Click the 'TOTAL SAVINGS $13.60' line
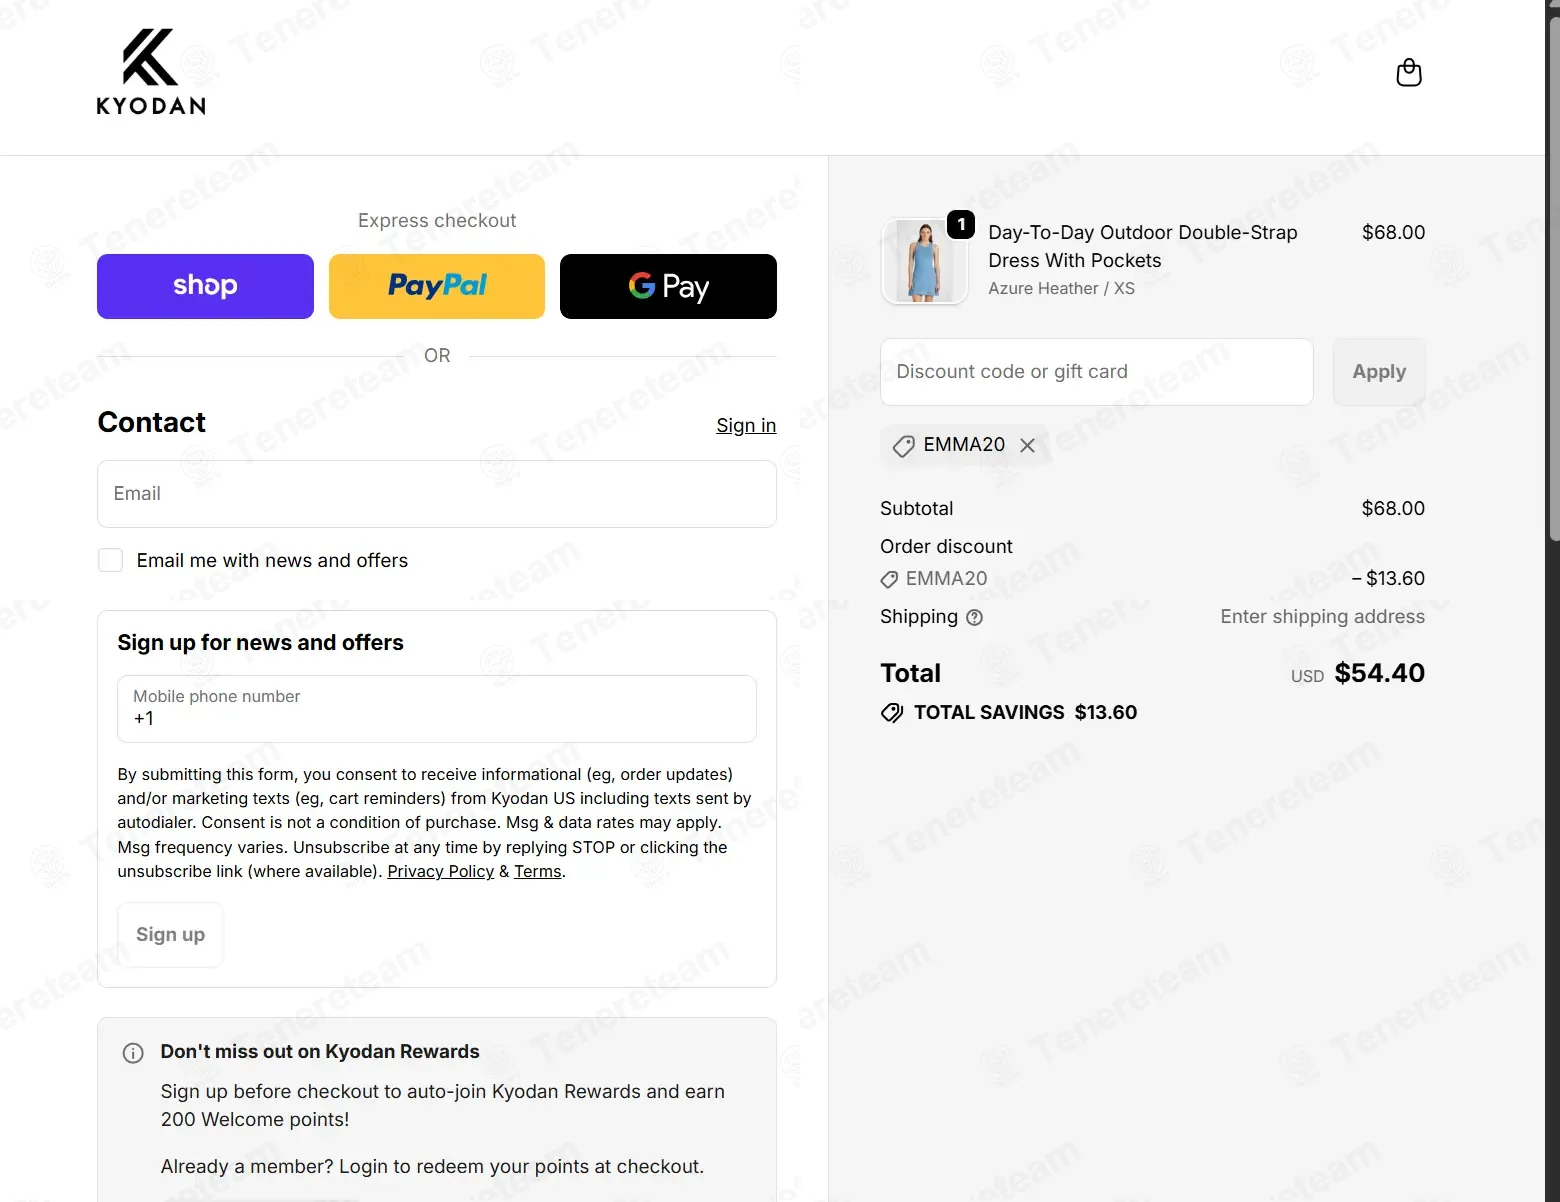 point(1009,713)
